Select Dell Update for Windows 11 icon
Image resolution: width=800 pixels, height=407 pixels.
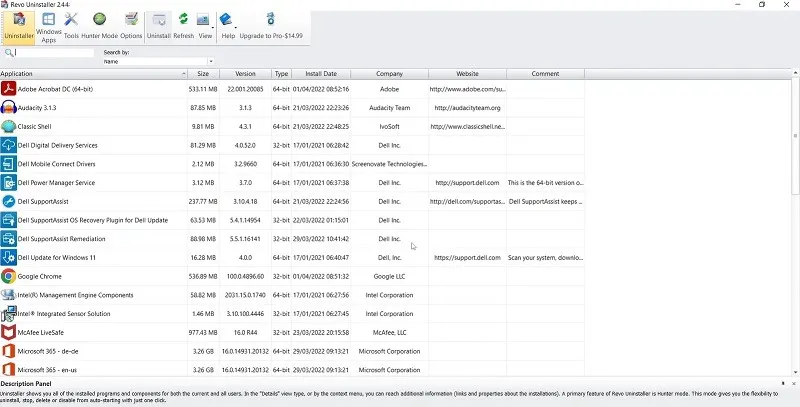(x=9, y=258)
